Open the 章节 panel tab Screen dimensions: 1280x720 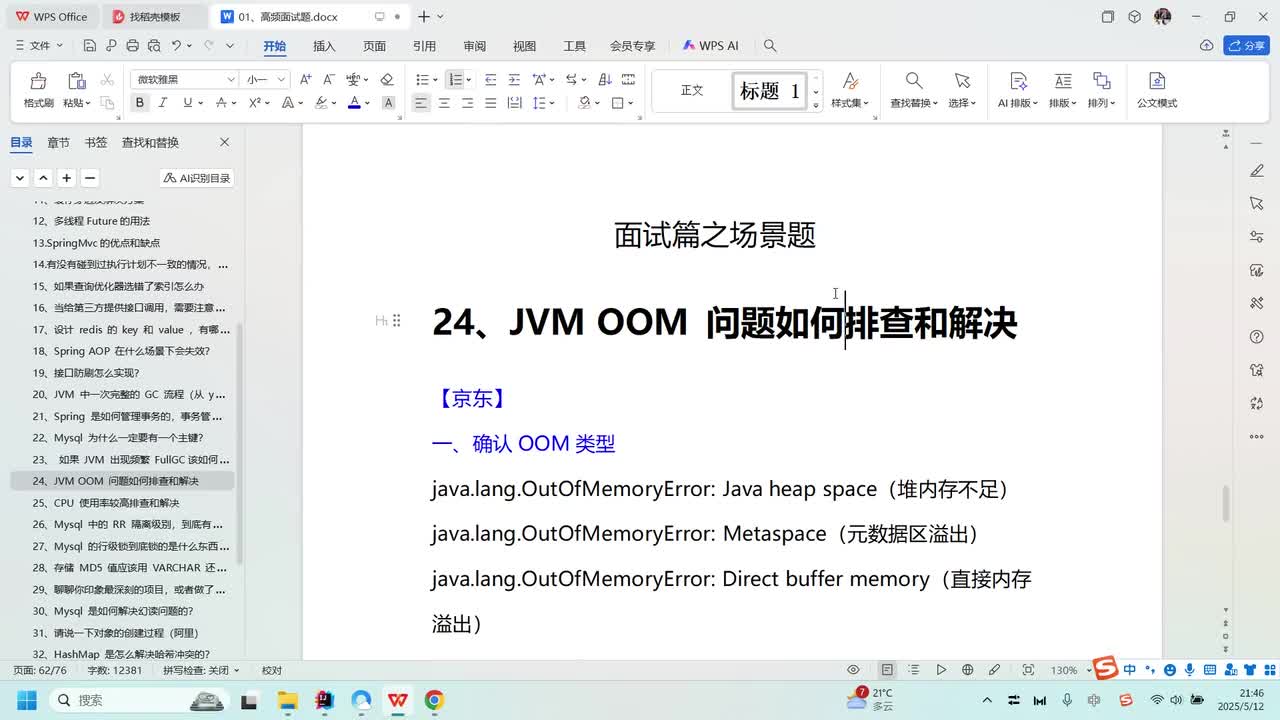pos(59,143)
